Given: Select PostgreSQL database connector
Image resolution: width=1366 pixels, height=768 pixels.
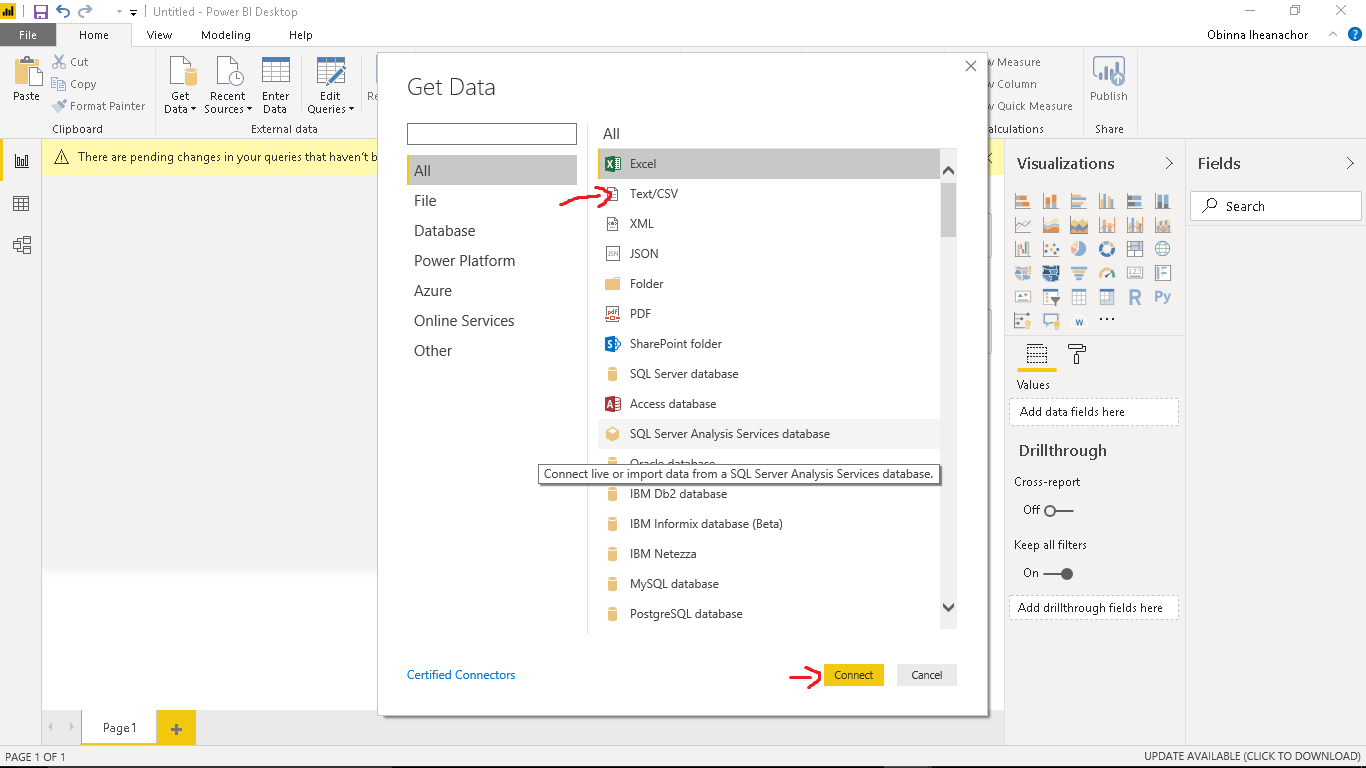Looking at the screenshot, I should tap(769, 613).
